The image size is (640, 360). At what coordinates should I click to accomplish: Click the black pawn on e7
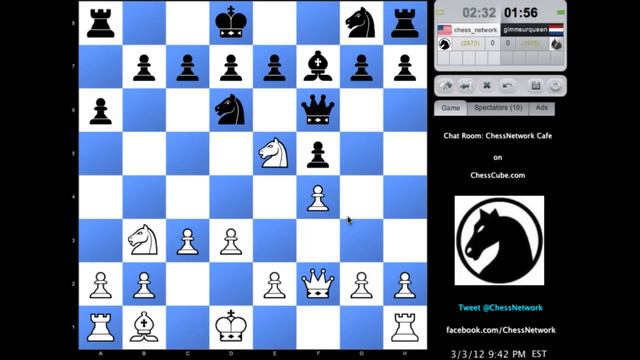tap(274, 67)
